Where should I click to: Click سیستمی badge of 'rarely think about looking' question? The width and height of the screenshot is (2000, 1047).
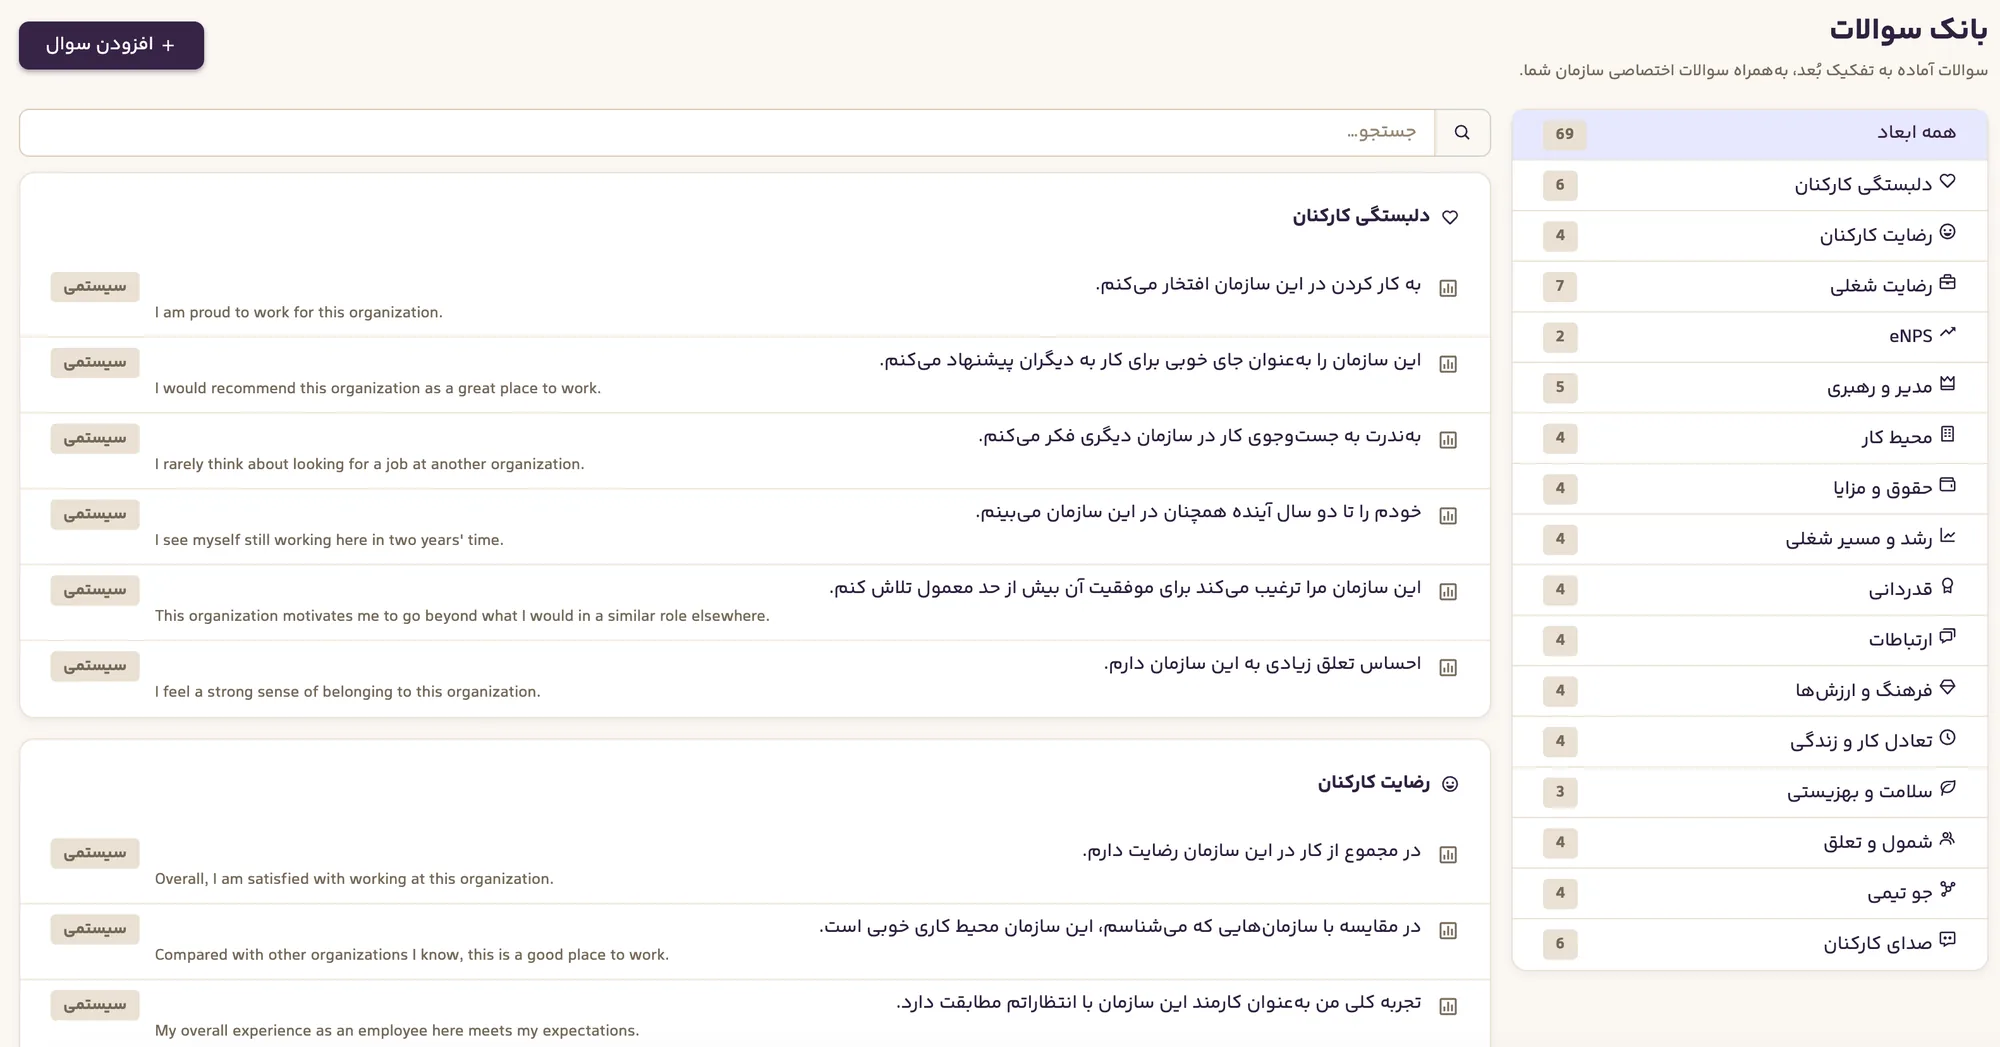click(95, 438)
